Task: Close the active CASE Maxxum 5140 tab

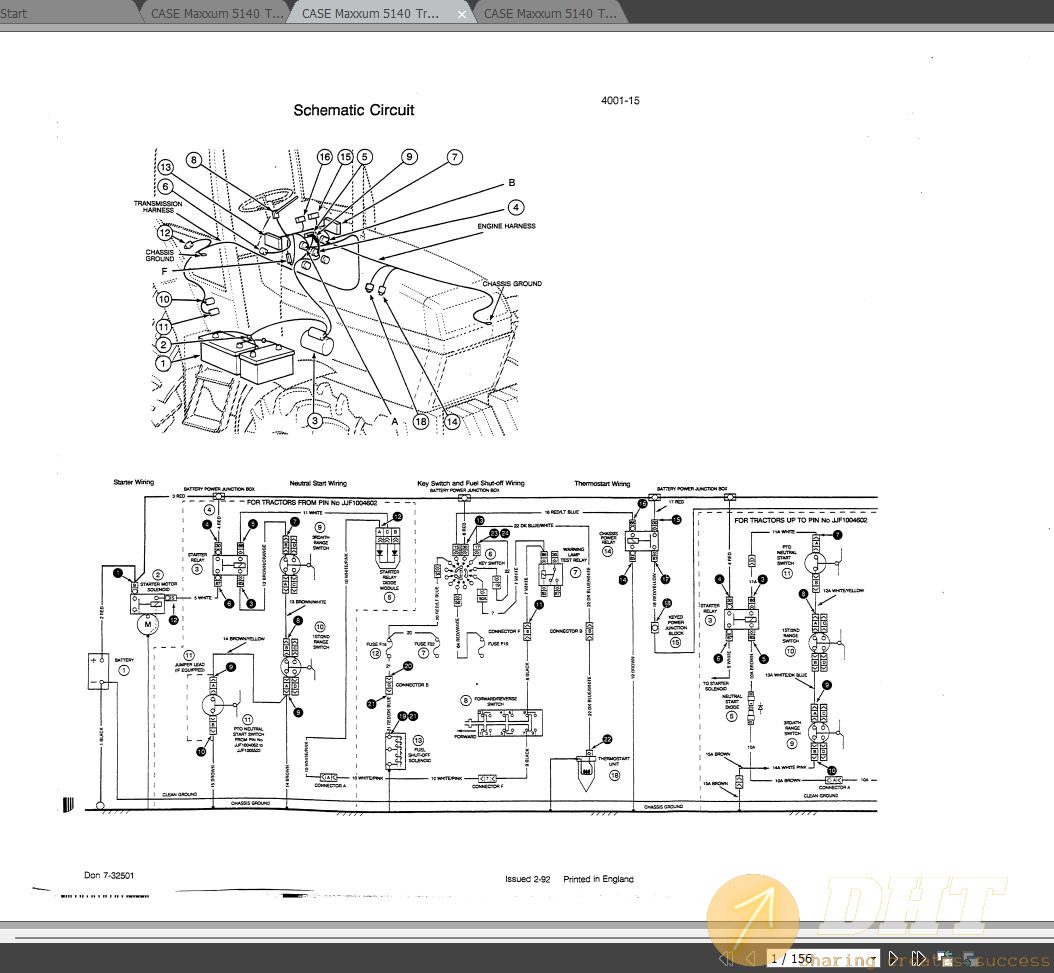Action: [462, 14]
